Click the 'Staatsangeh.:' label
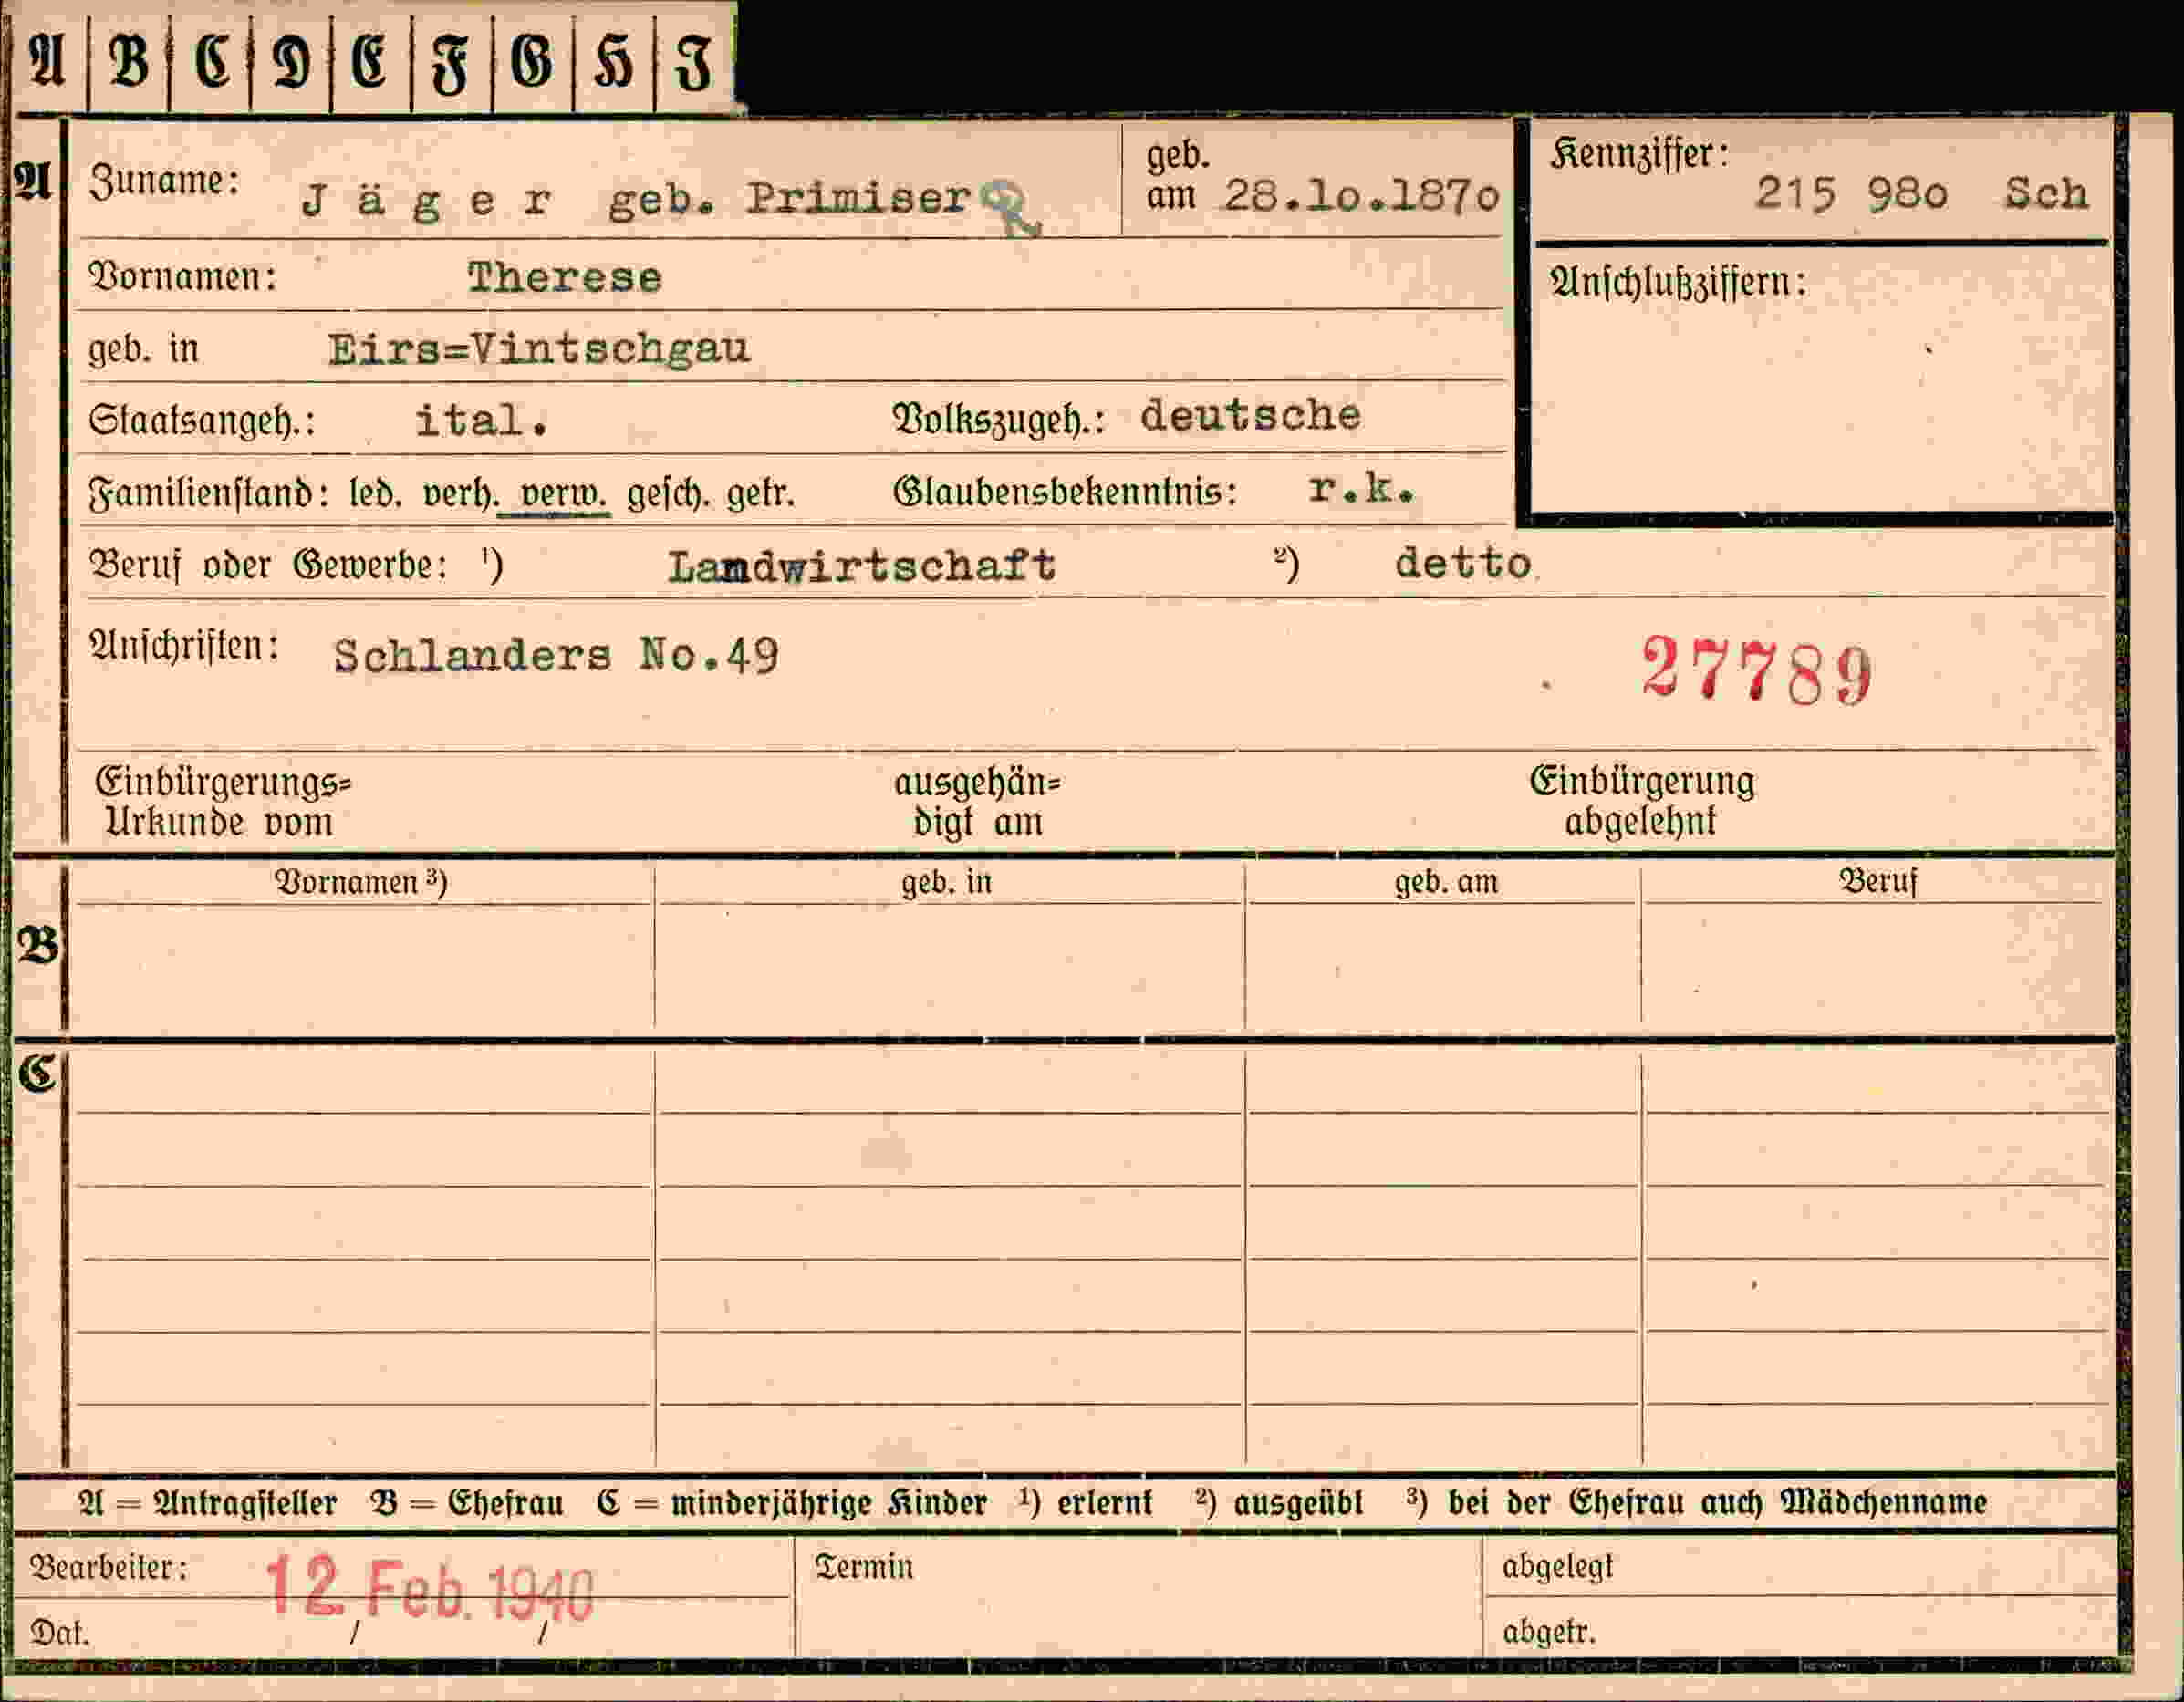This screenshot has height=1702, width=2184. pos(203,420)
